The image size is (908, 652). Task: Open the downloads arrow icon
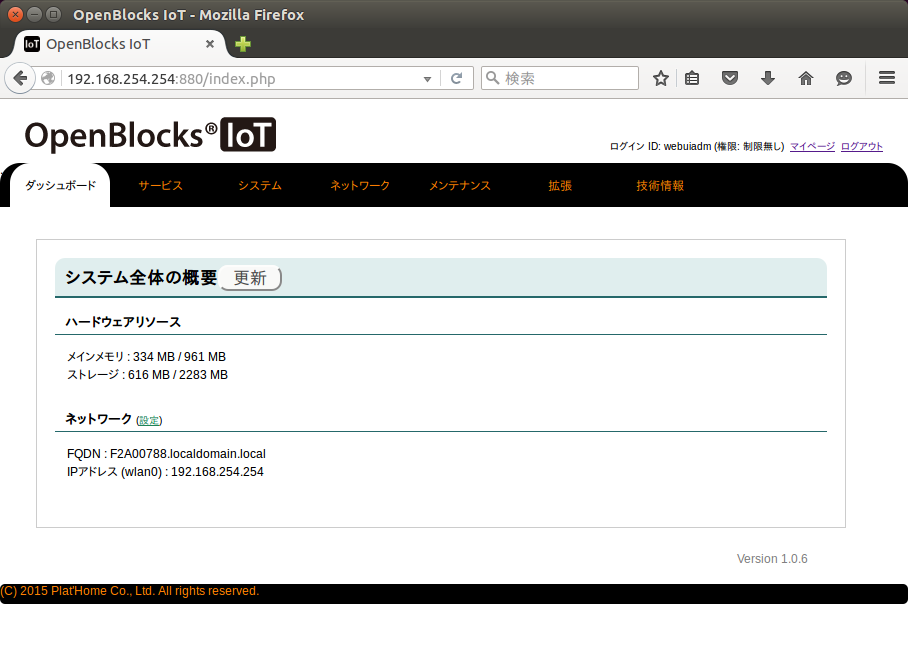768,78
